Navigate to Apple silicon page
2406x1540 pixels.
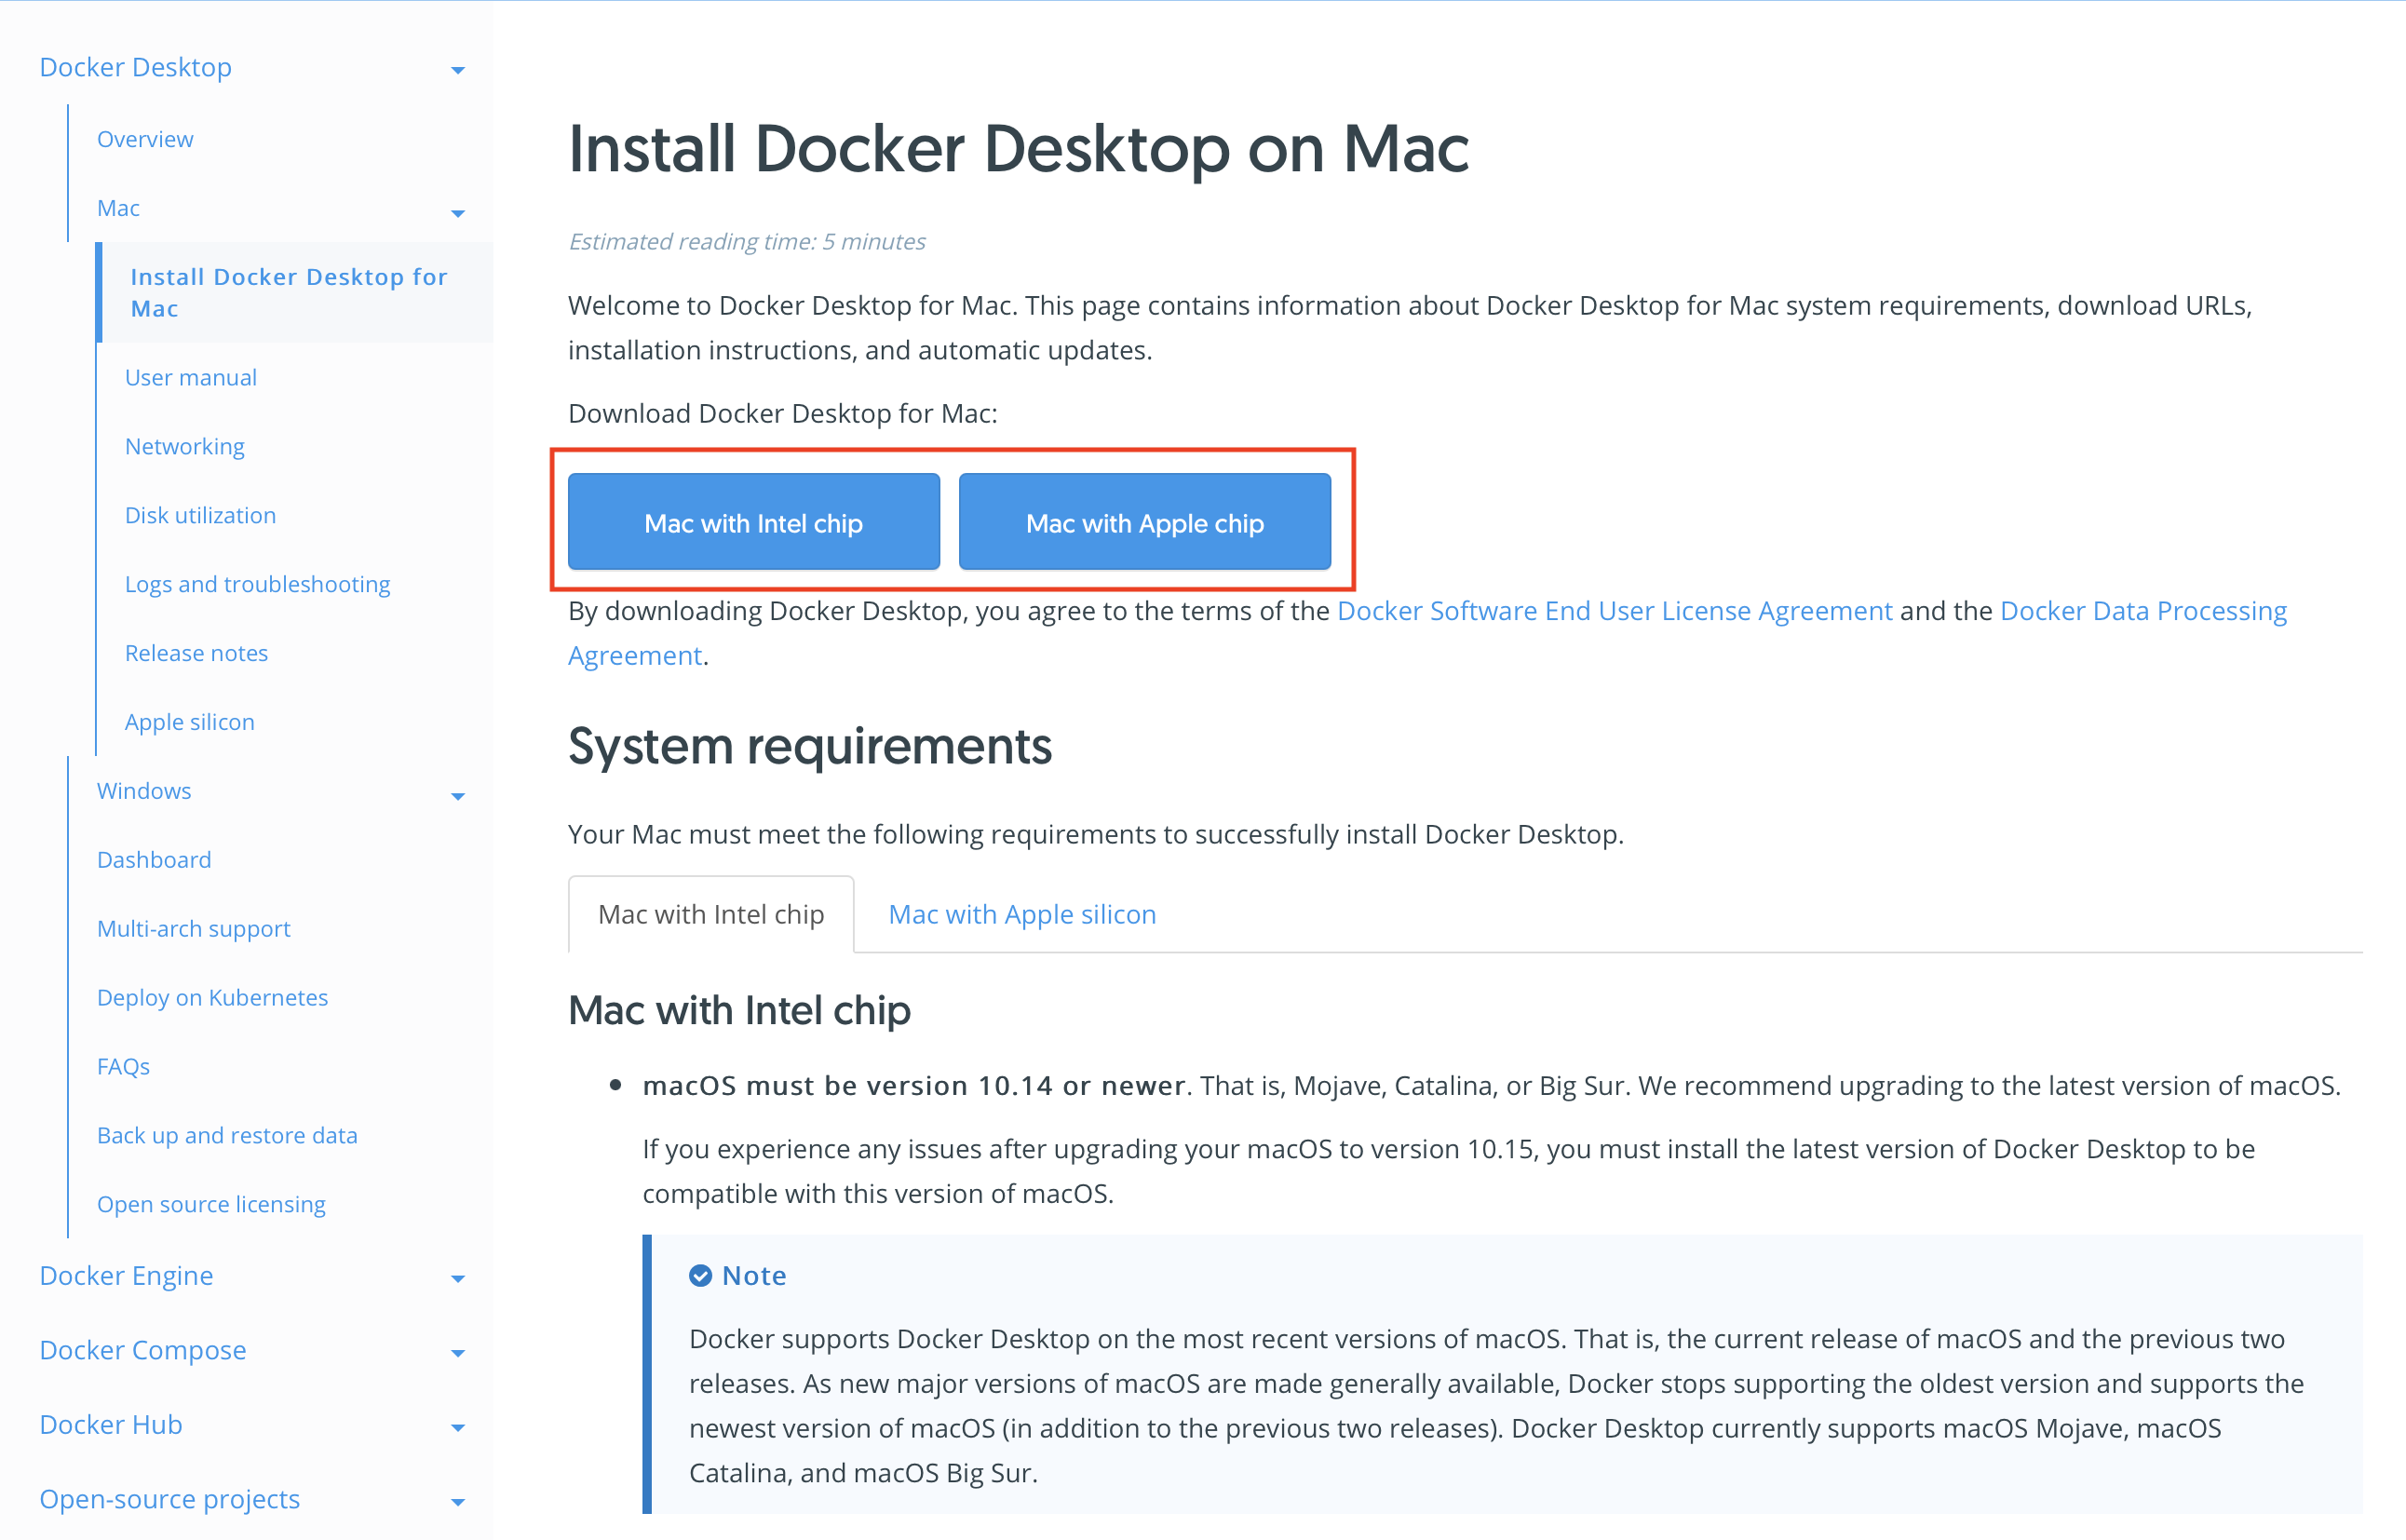(x=189, y=722)
